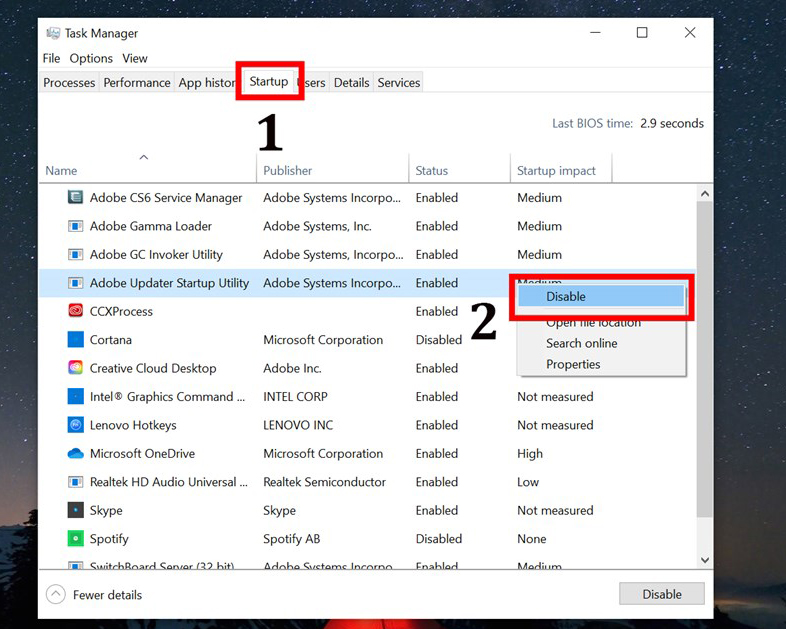This screenshot has width=786, height=629.
Task: Switch to the Performance tab
Action: [x=137, y=83]
